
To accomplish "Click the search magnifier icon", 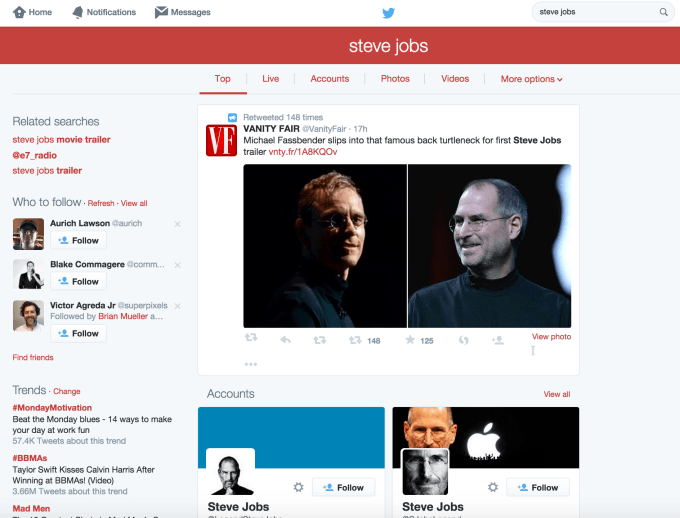I will coord(664,12).
